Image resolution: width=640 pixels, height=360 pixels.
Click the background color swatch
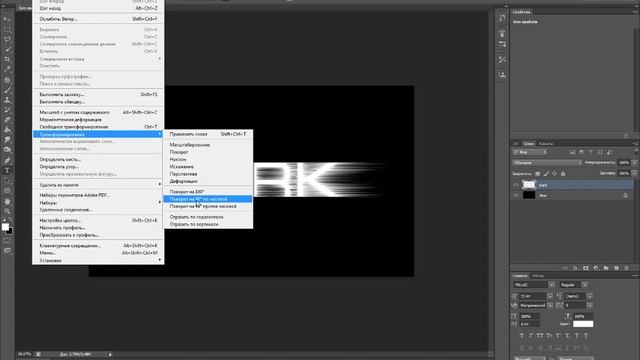(x=10, y=231)
